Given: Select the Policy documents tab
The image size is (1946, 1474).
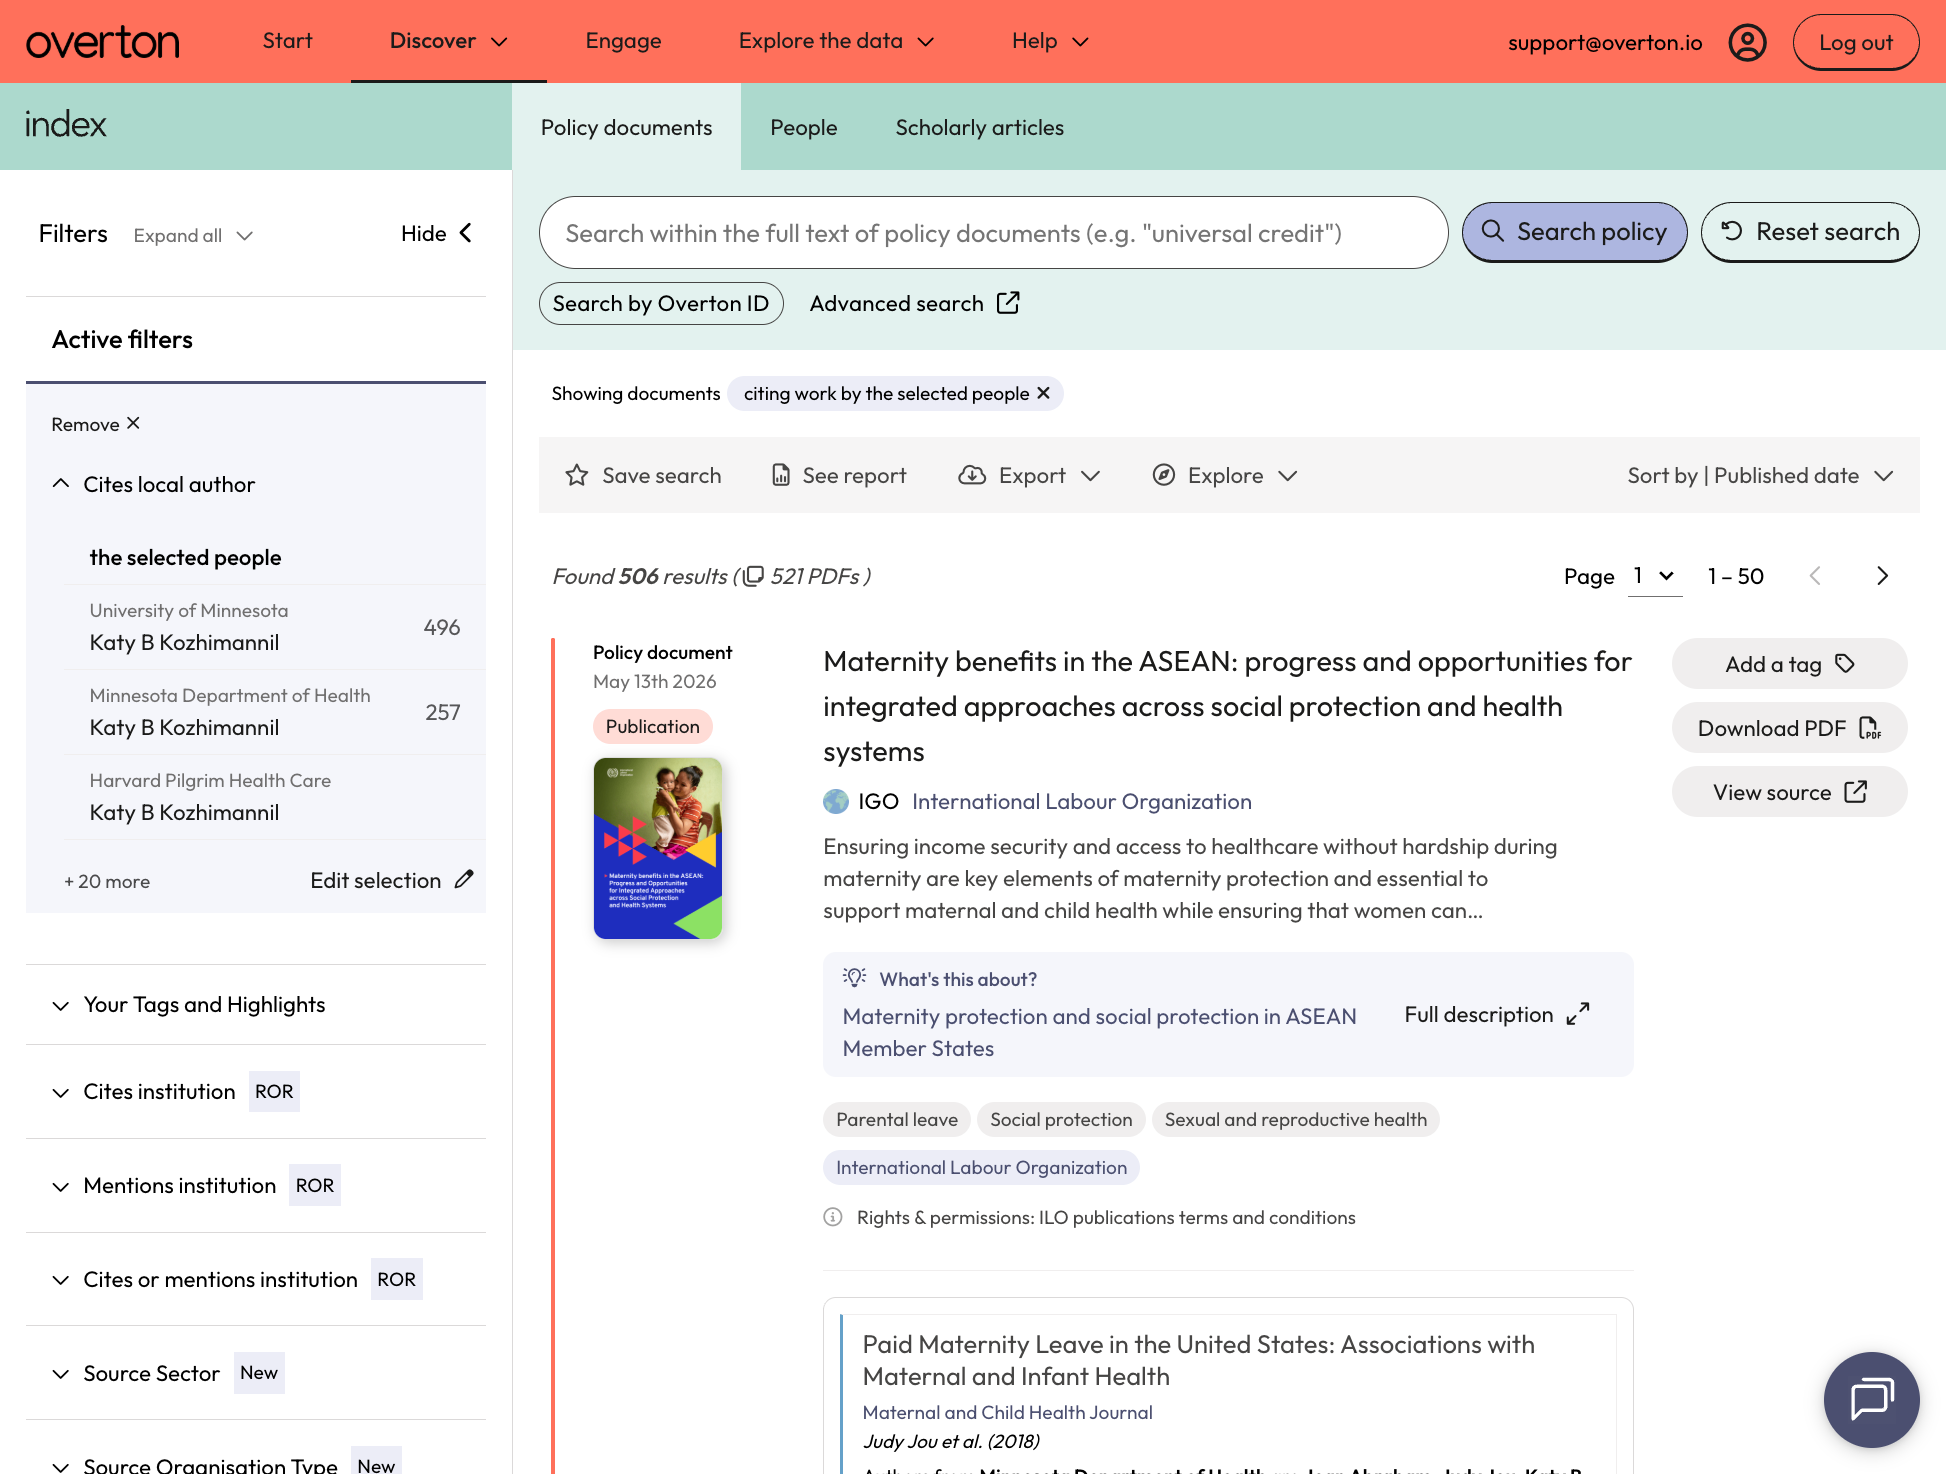Looking at the screenshot, I should tap(626, 127).
